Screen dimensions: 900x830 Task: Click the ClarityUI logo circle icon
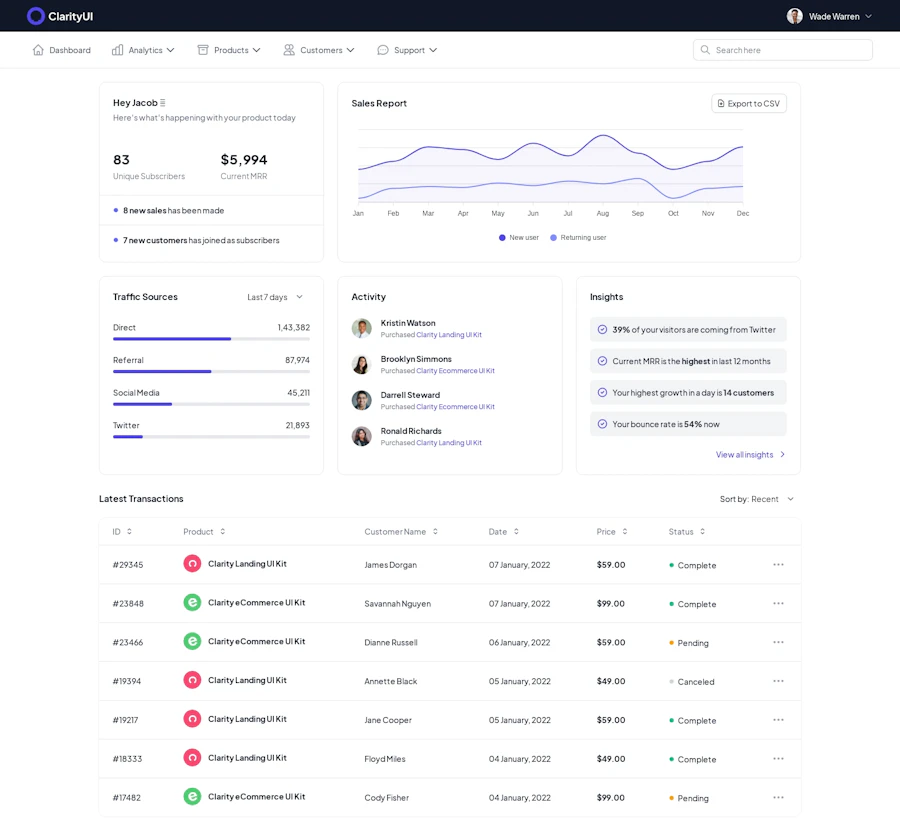(36, 16)
